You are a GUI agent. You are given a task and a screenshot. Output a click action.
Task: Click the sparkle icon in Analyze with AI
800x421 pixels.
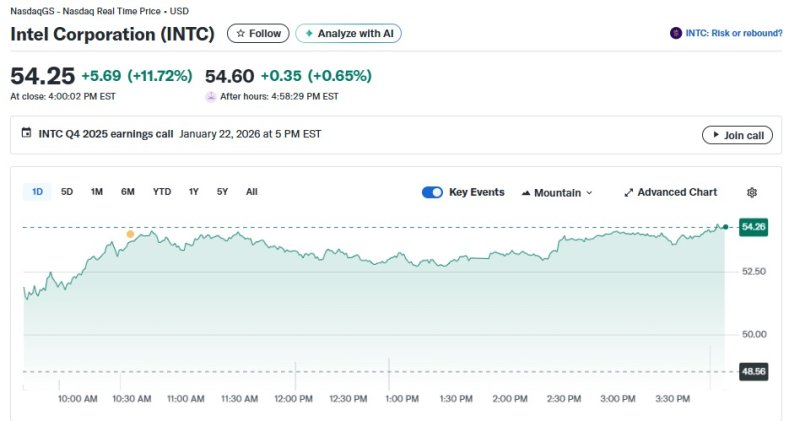(x=309, y=33)
